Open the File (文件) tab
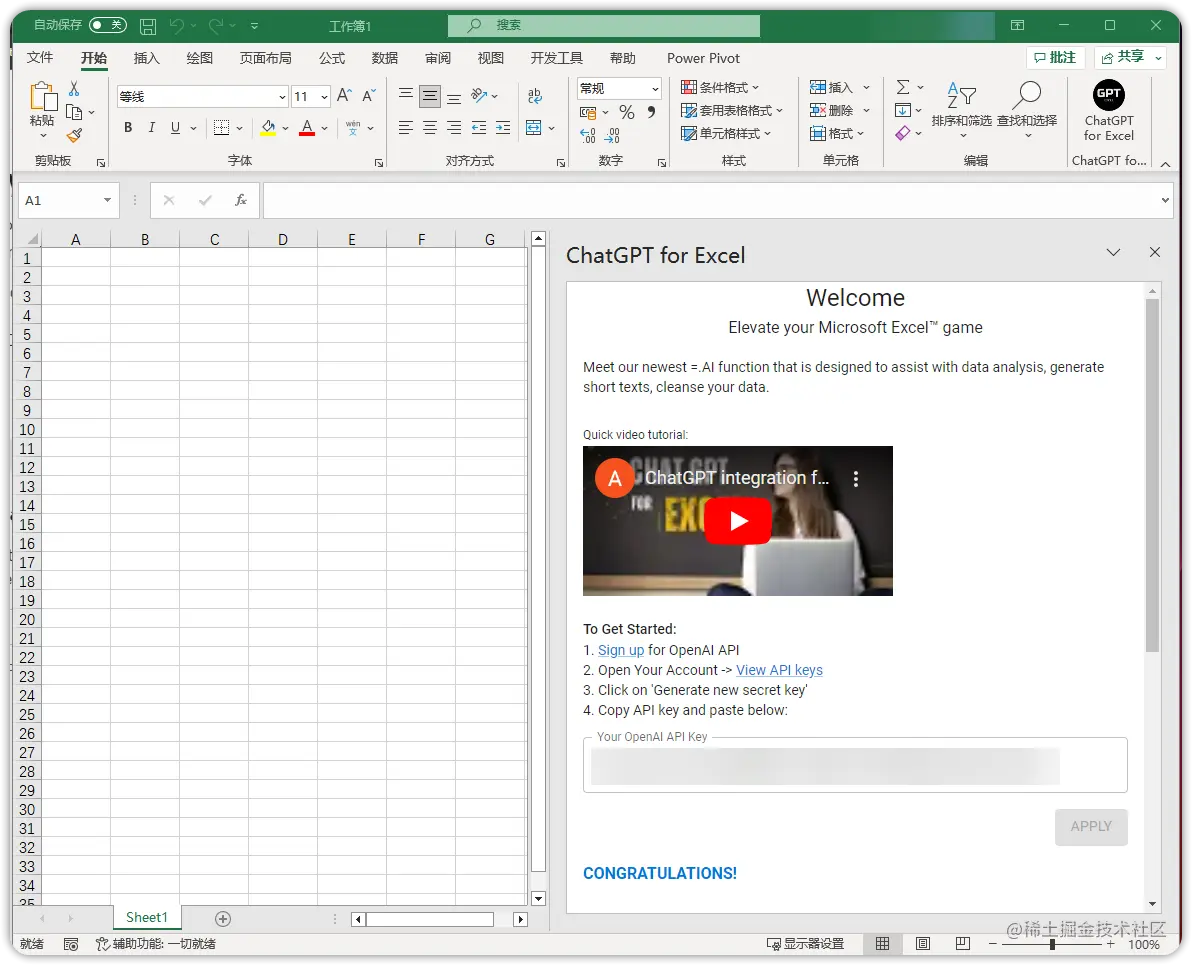 40,58
